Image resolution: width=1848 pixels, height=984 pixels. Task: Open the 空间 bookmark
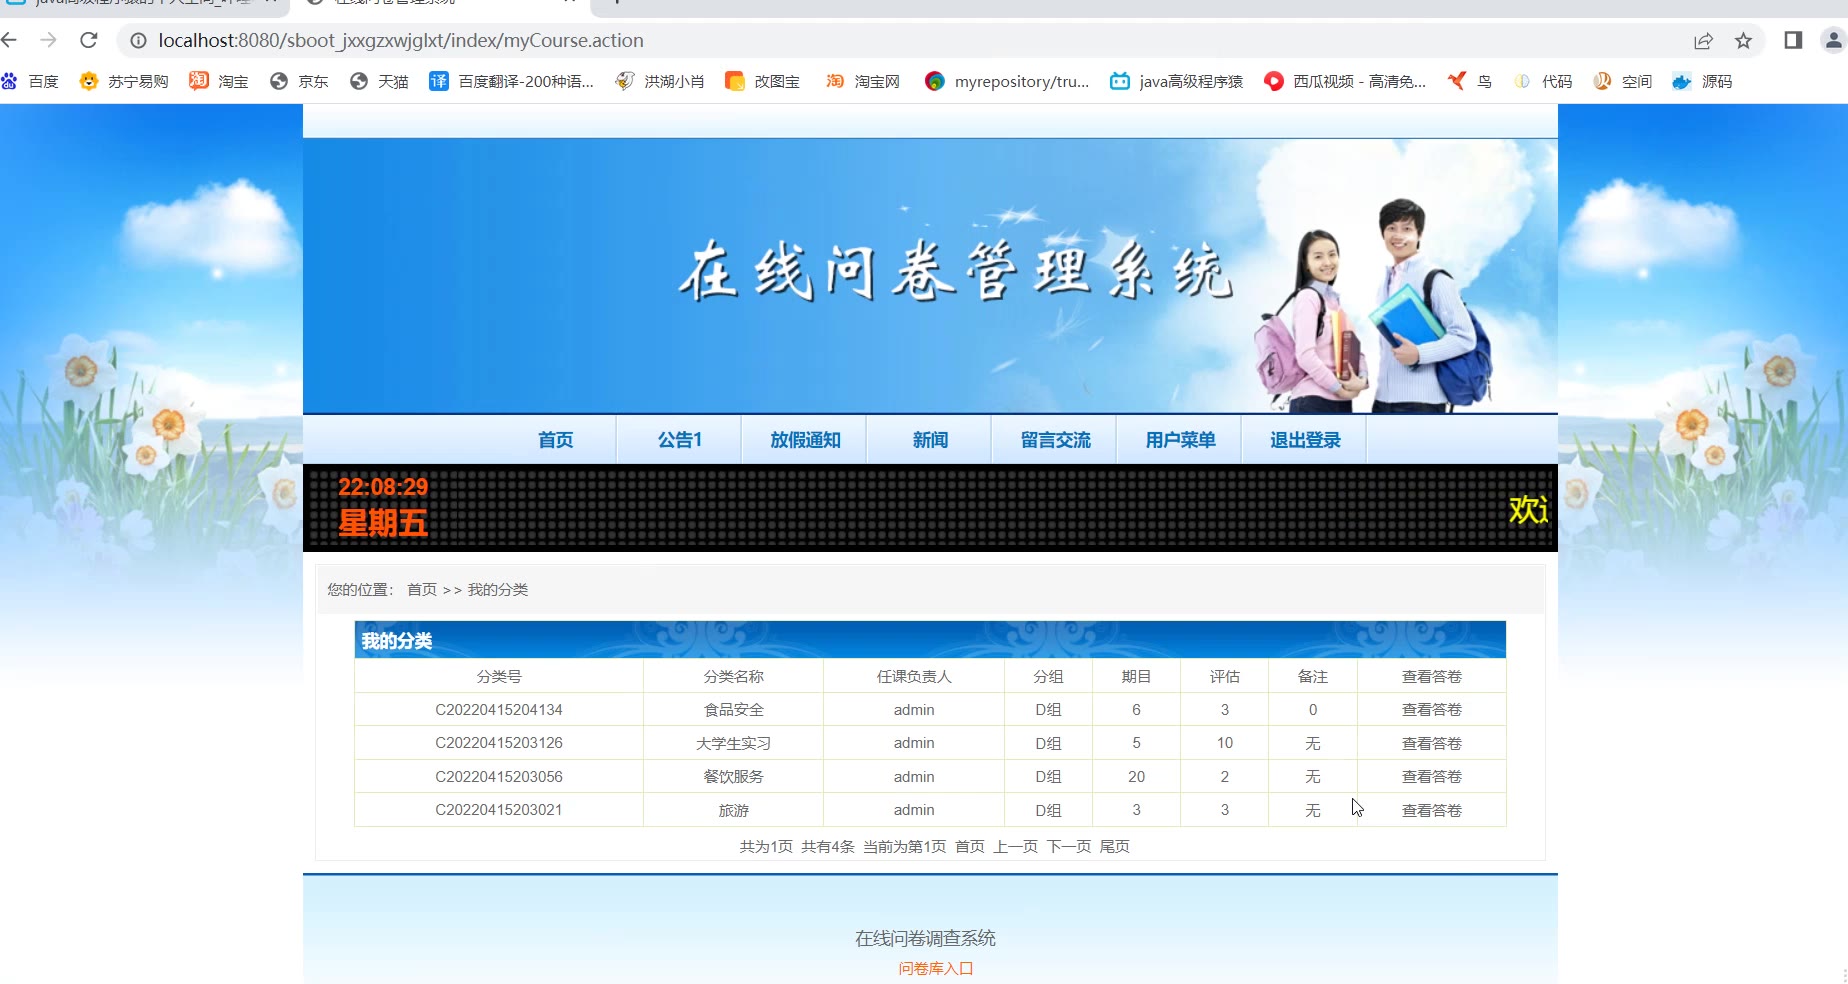point(1622,81)
